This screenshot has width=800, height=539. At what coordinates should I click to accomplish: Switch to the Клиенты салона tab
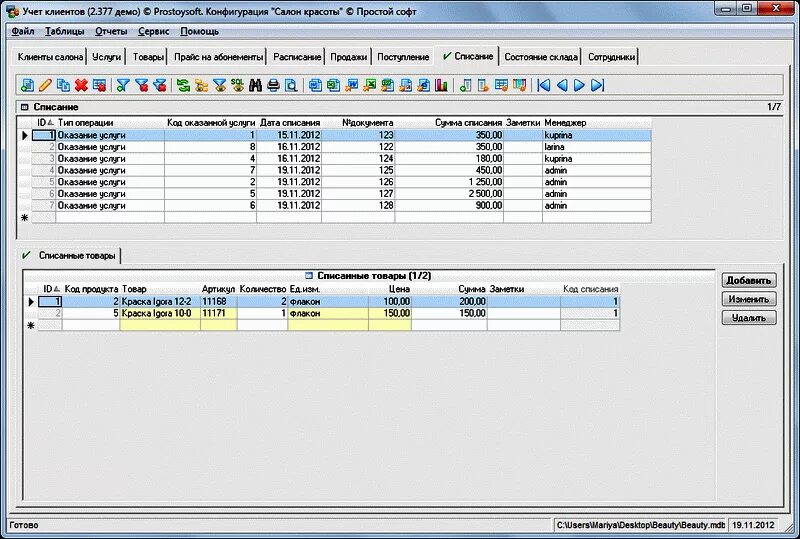click(x=50, y=57)
